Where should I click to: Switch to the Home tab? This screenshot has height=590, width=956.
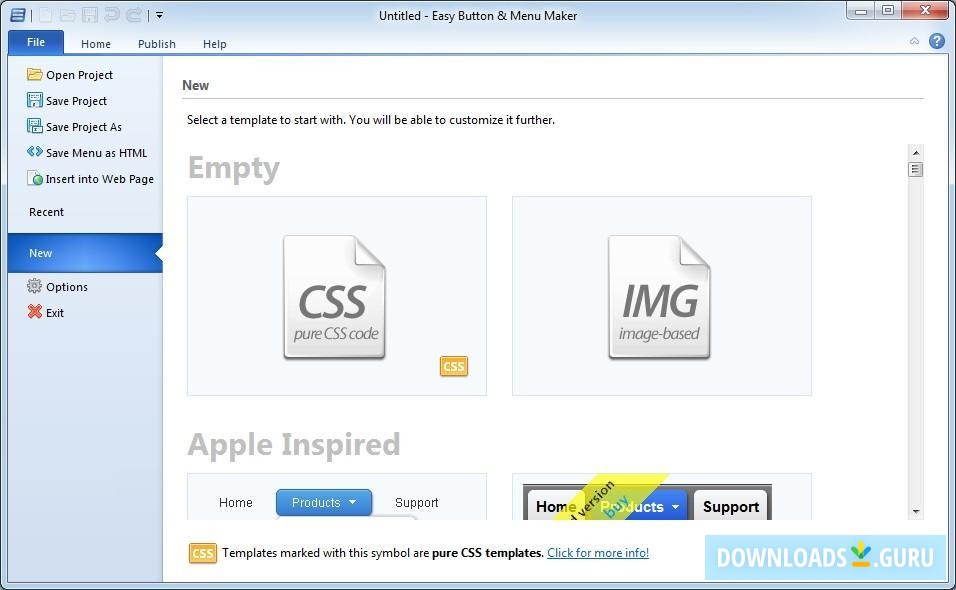(x=96, y=44)
